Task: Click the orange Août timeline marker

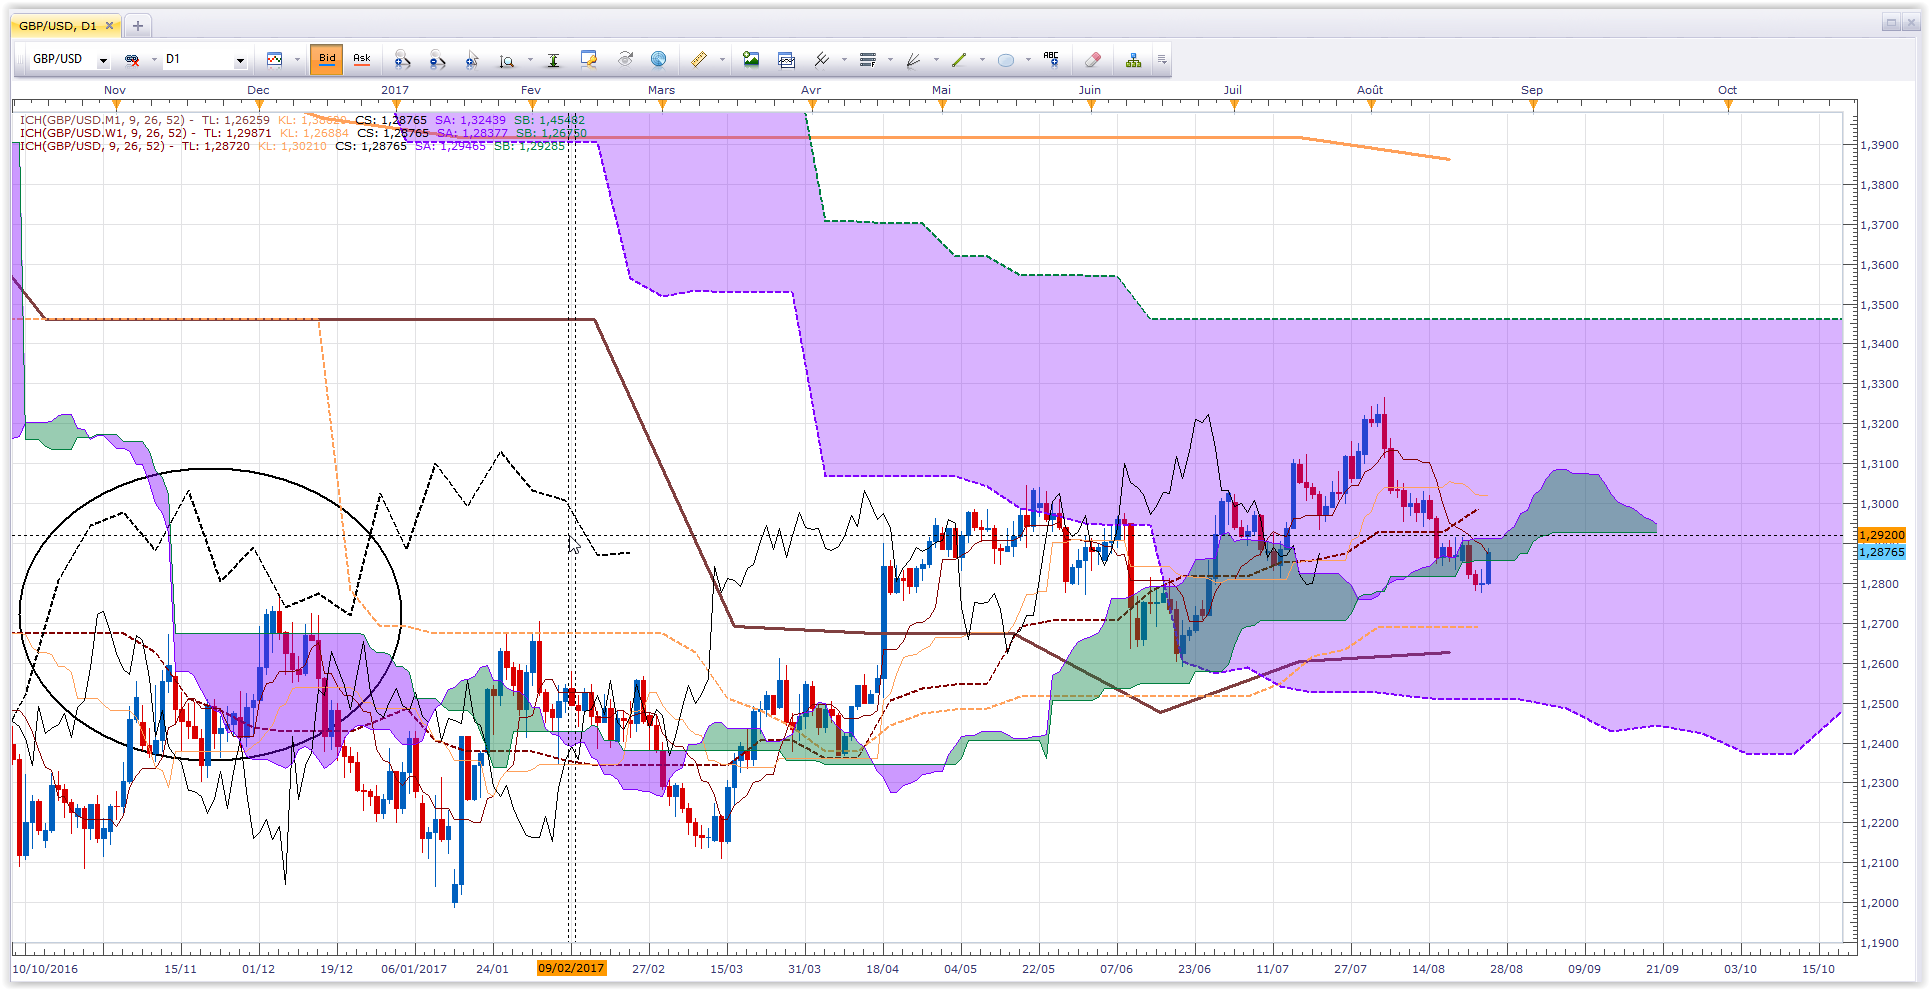Action: pos(1371,104)
